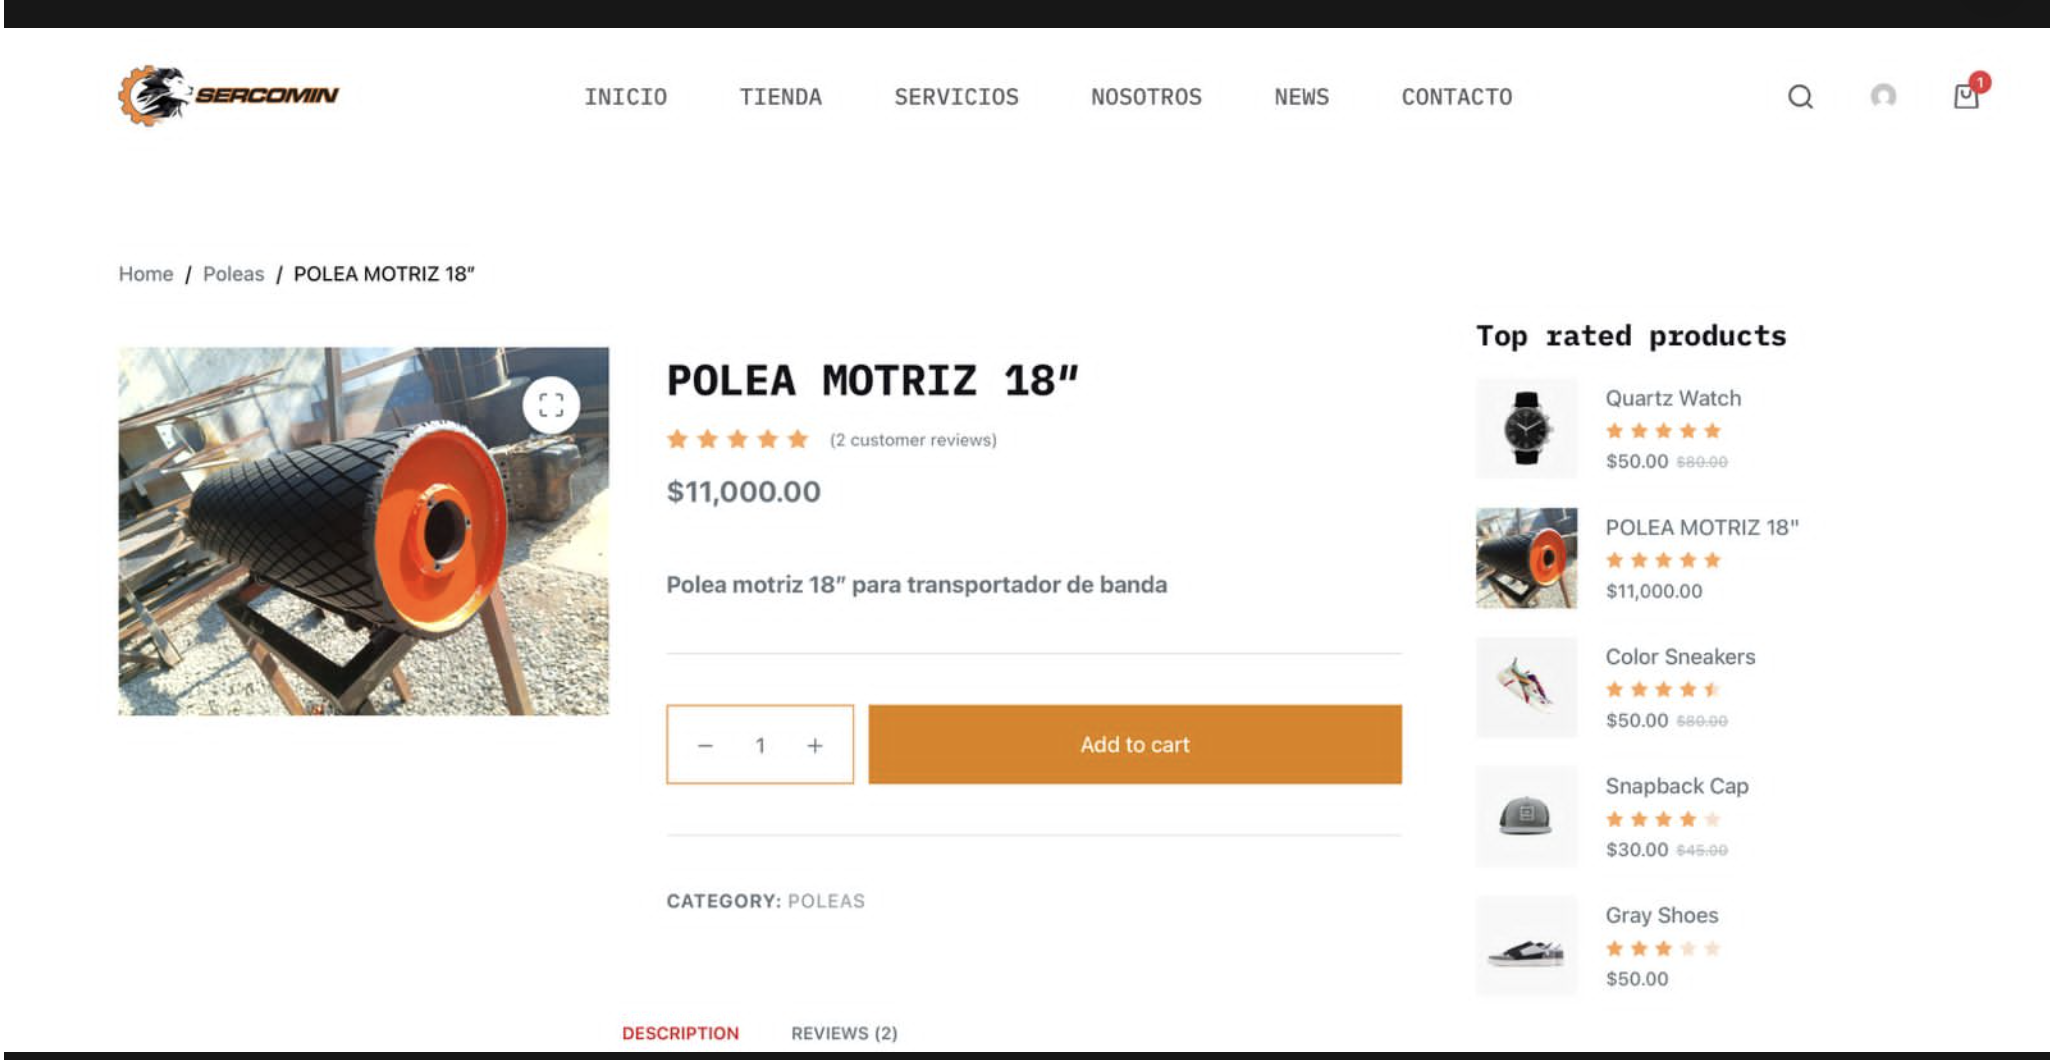Click the Quartz Watch thumbnail
Image resolution: width=2050 pixels, height=1060 pixels.
(x=1526, y=428)
